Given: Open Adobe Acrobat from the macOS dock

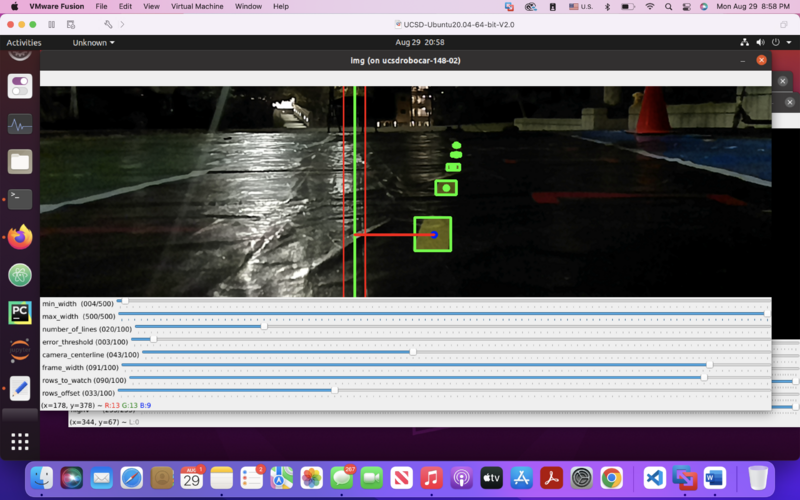Looking at the screenshot, I should [552, 478].
